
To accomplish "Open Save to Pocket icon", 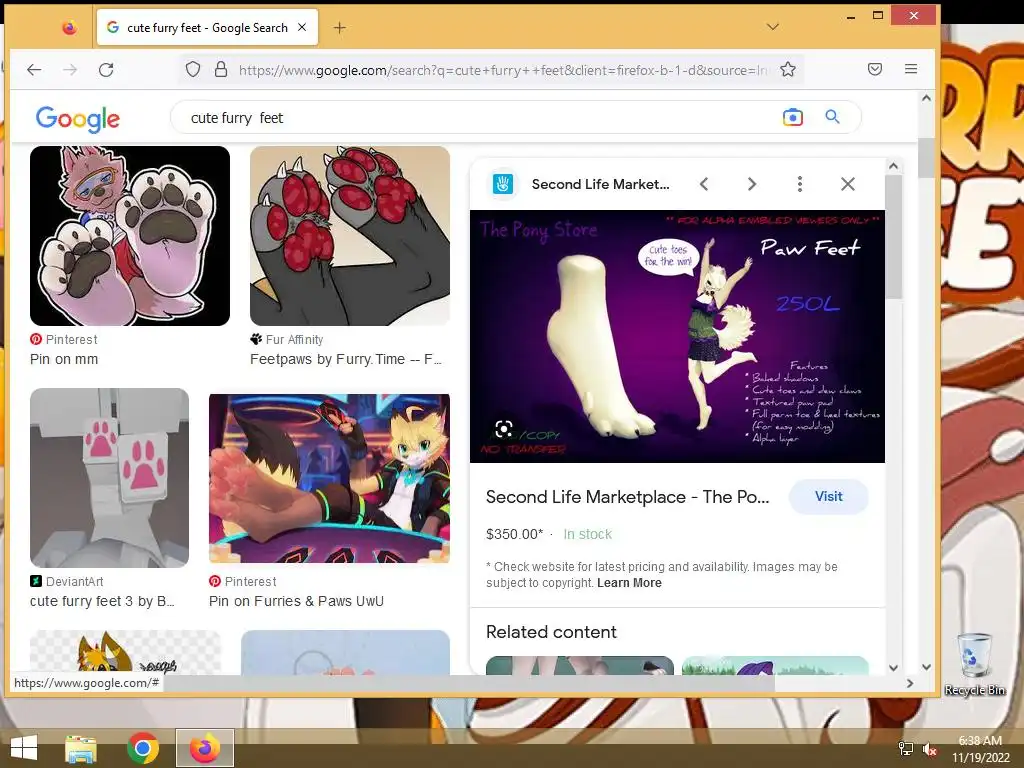I will click(x=875, y=69).
